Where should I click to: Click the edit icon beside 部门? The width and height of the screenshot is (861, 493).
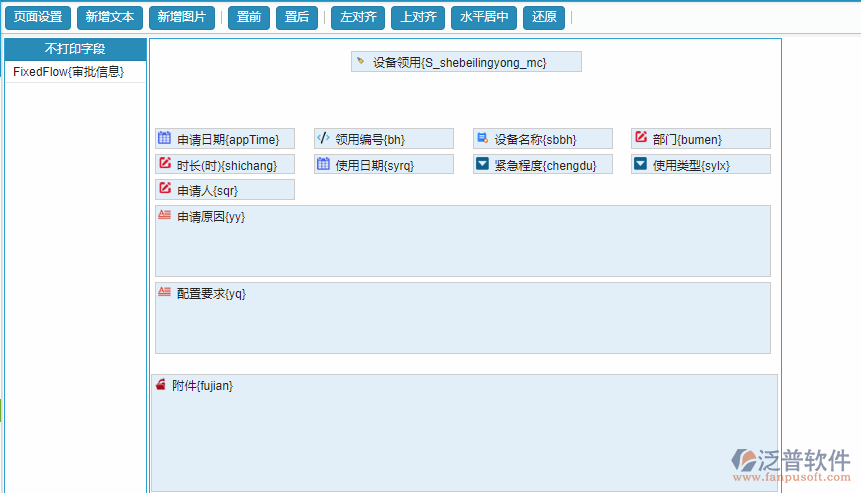pyautogui.click(x=641, y=138)
